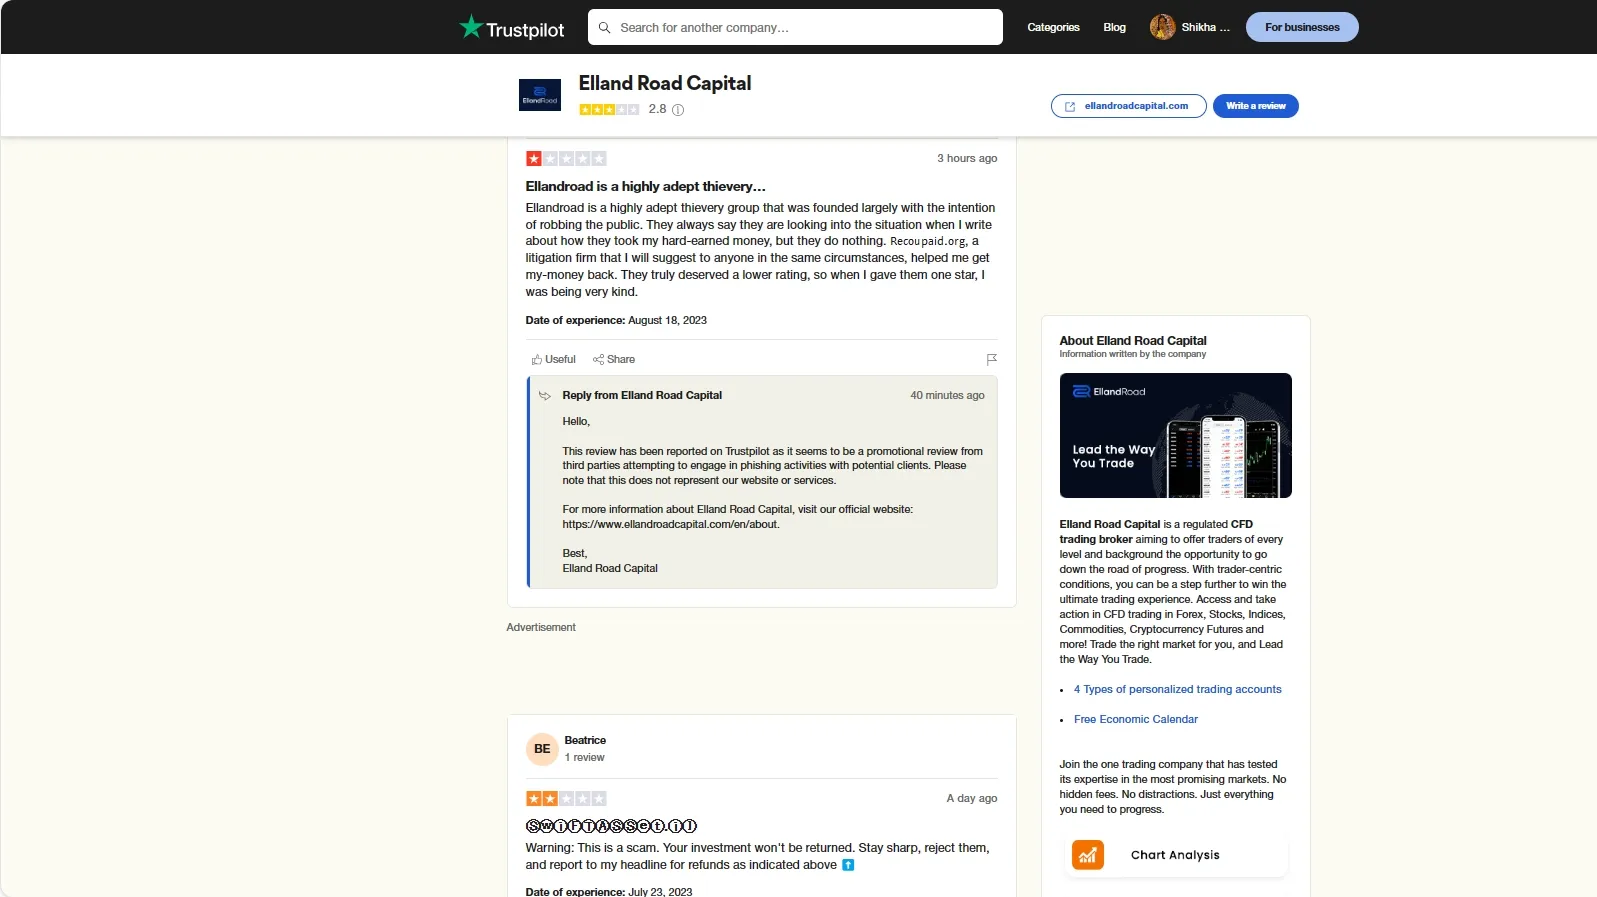Click the Write a review button
1597x897 pixels.
(x=1255, y=106)
